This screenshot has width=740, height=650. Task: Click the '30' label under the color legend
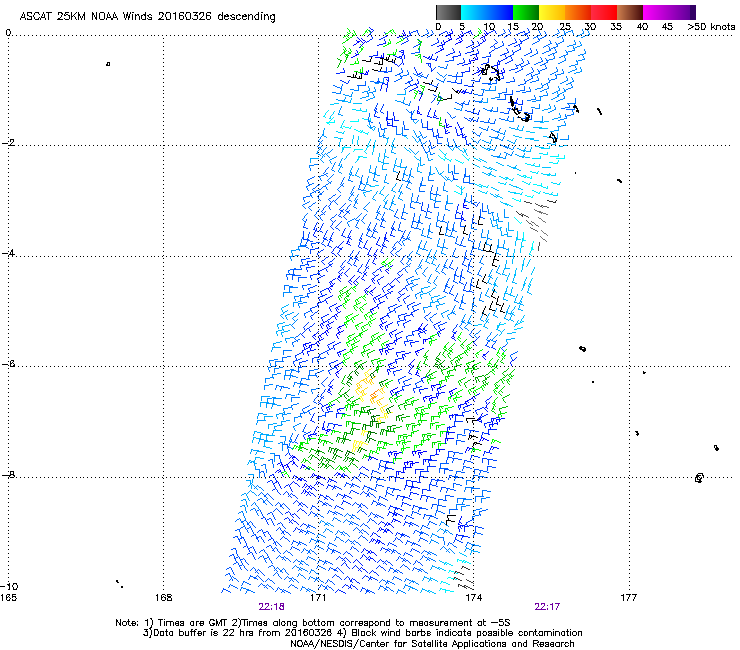coord(590,27)
